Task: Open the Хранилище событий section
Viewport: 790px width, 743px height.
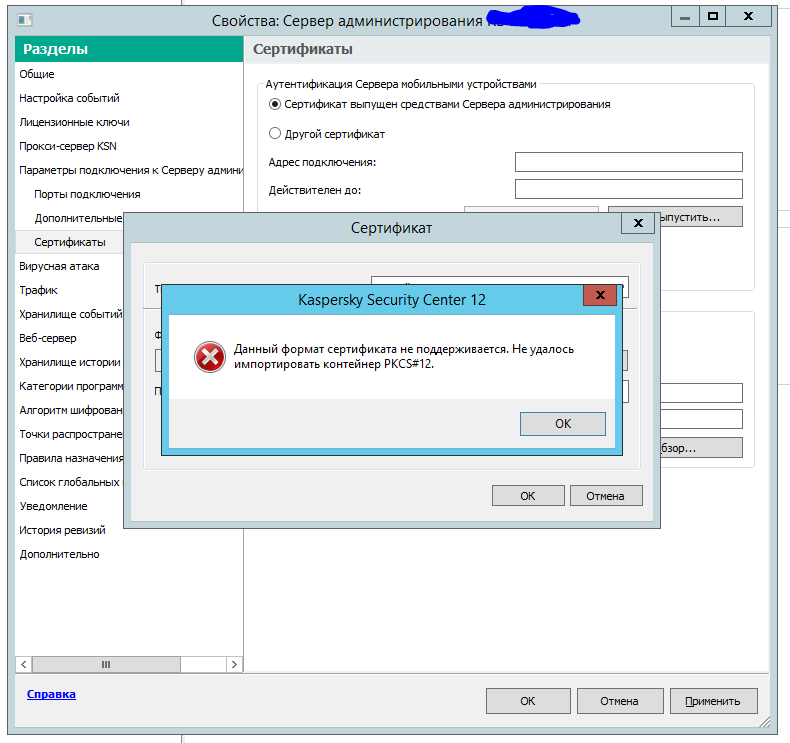Action: pyautogui.click(x=69, y=314)
